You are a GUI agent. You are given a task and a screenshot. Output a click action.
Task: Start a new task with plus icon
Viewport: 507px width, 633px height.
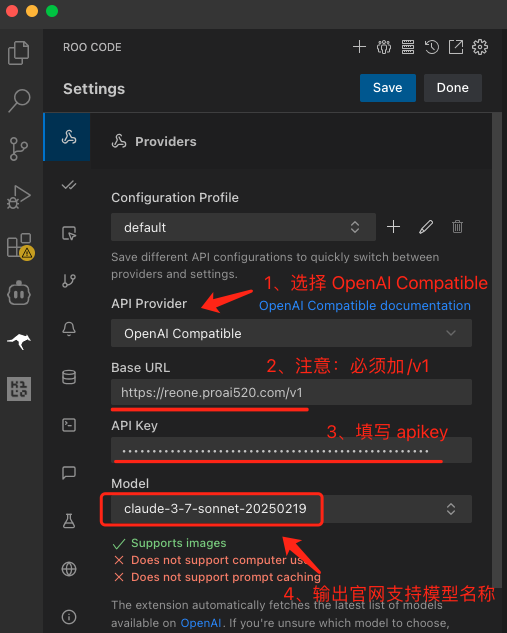point(359,47)
